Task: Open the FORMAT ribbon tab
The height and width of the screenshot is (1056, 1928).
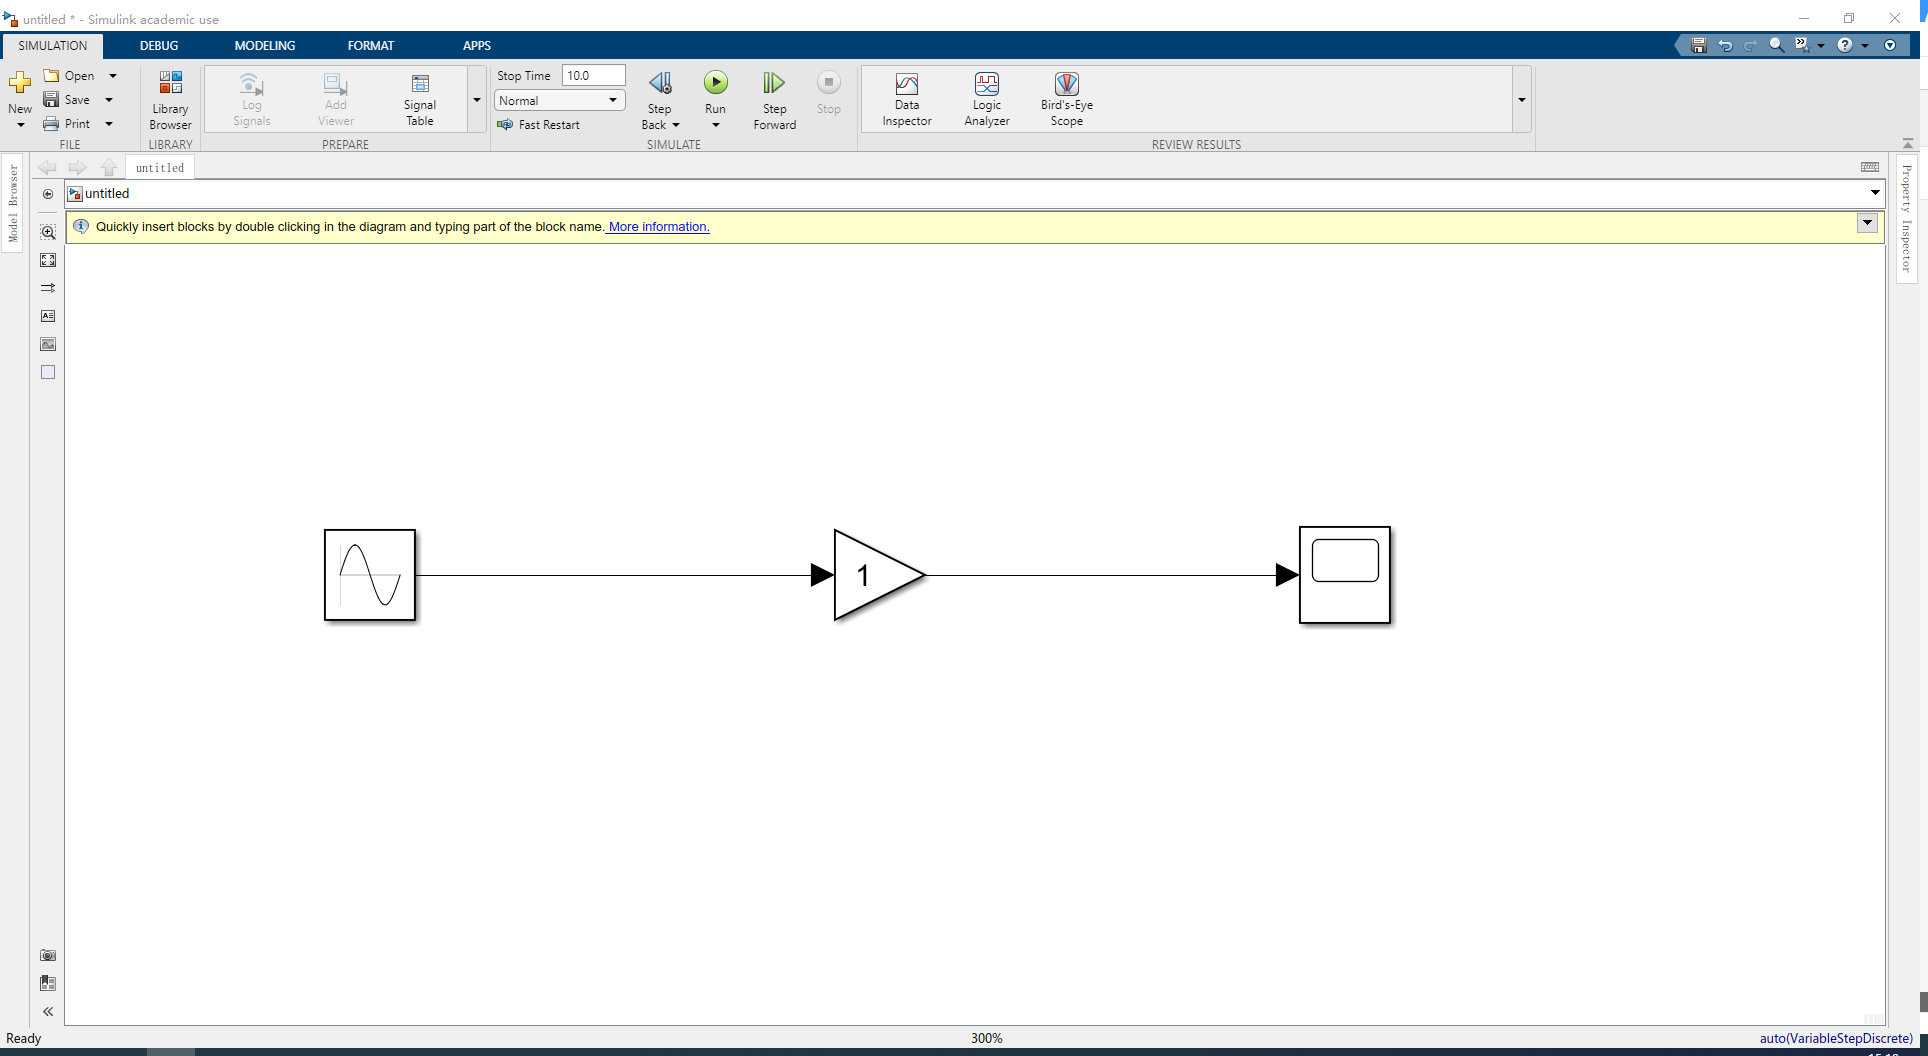Action: pos(371,45)
